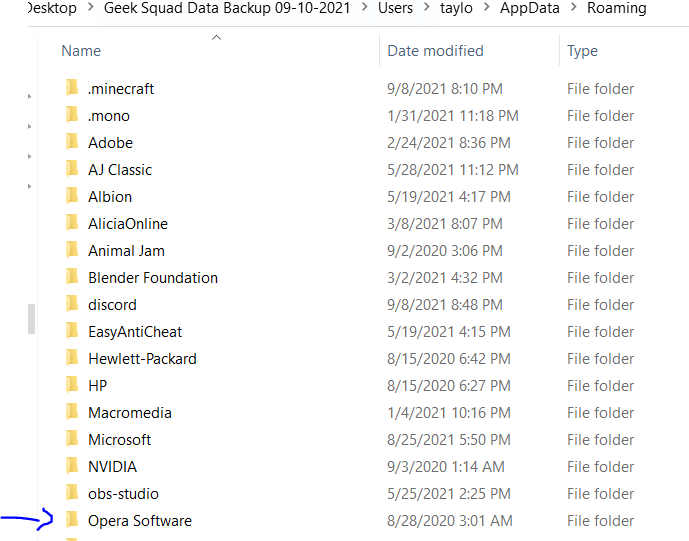Select the NVIDIA folder icon
Image resolution: width=689 pixels, height=541 pixels.
[x=72, y=466]
